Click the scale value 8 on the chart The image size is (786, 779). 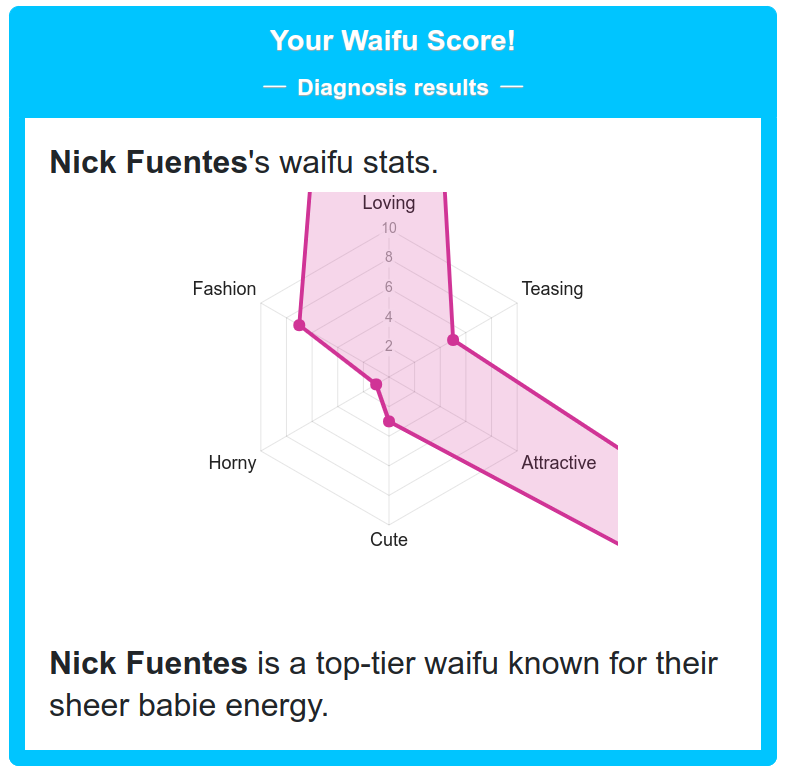coord(389,257)
